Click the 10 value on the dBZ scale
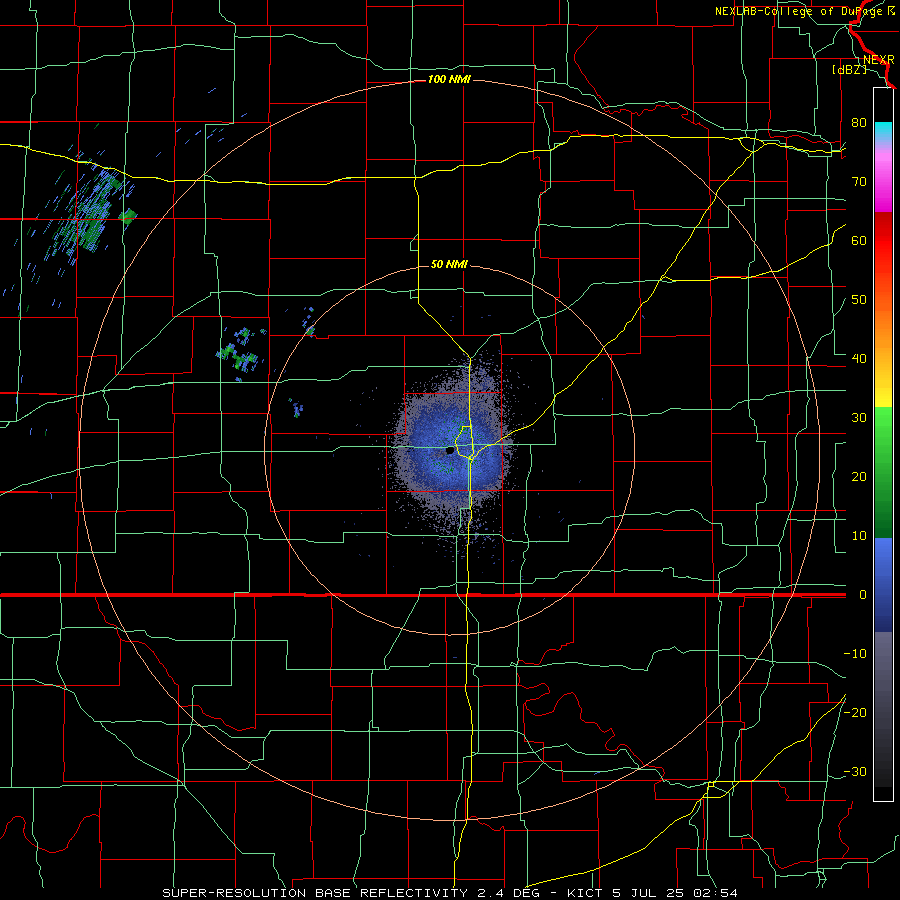Screen dimensions: 900x900 point(859,536)
